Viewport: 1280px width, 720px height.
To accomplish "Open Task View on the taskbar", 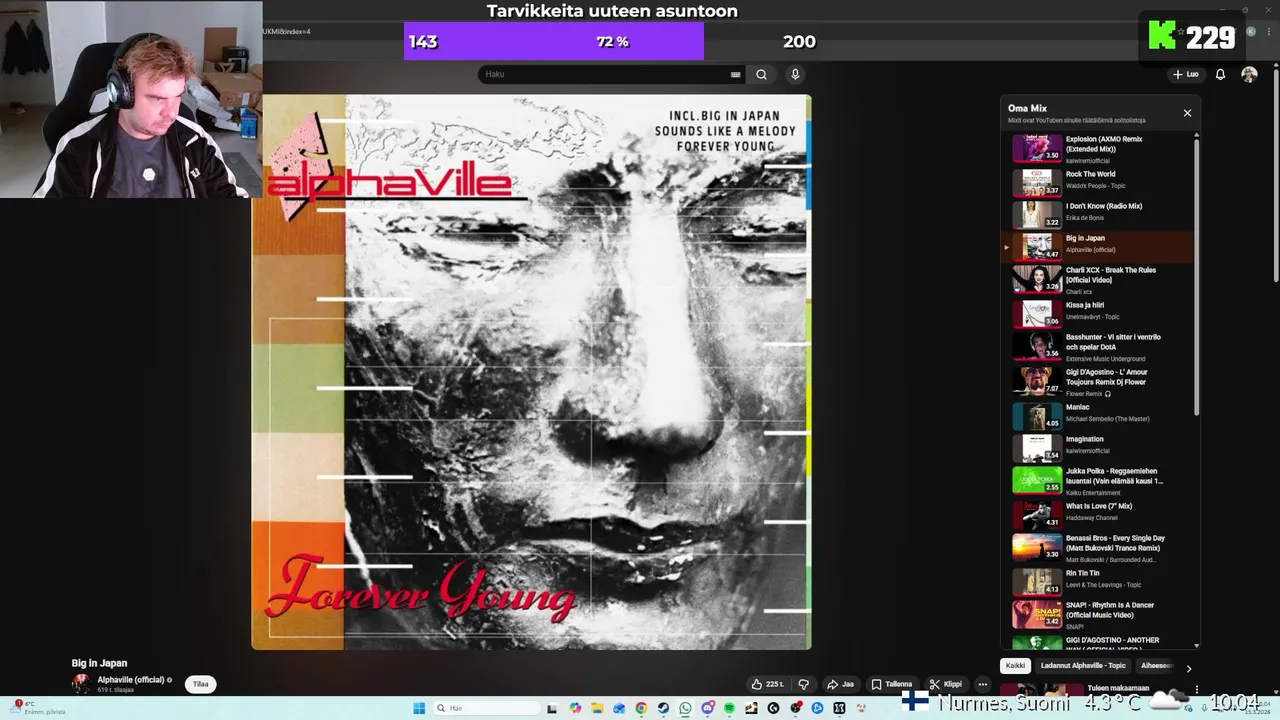I will (x=552, y=708).
